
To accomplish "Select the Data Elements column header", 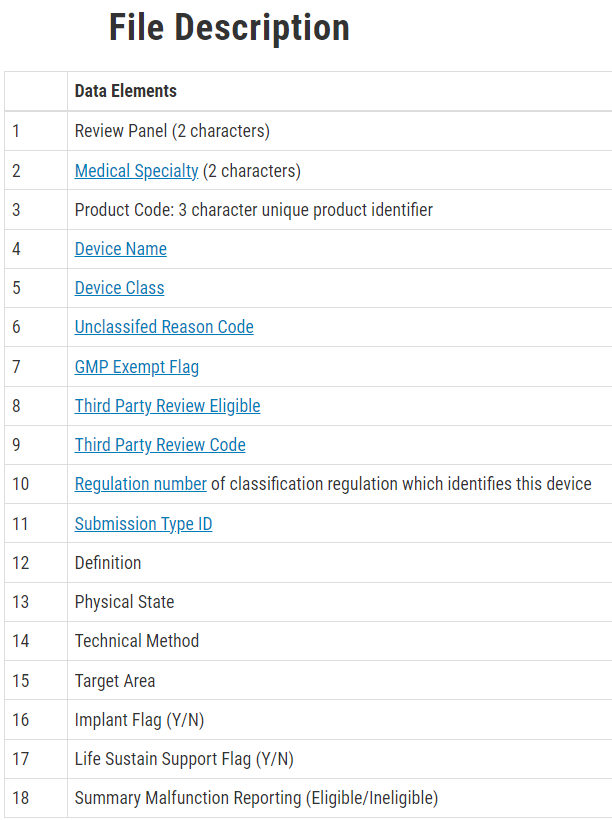I will pos(126,91).
